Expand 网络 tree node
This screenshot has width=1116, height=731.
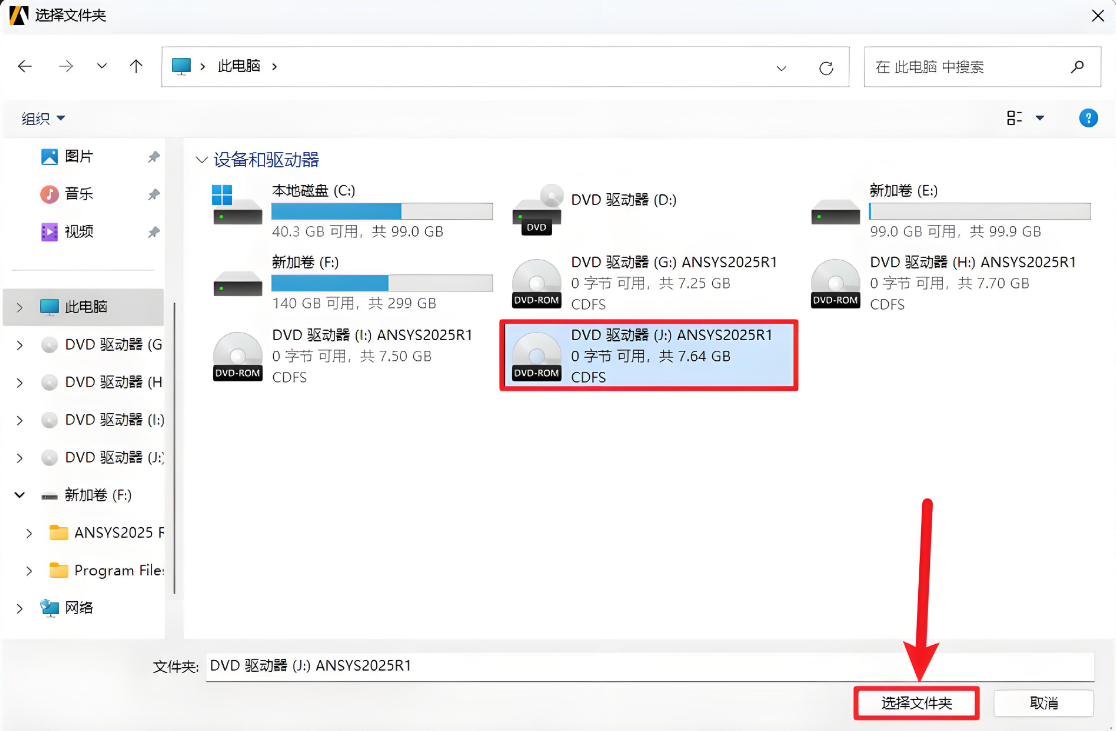click(x=19, y=609)
